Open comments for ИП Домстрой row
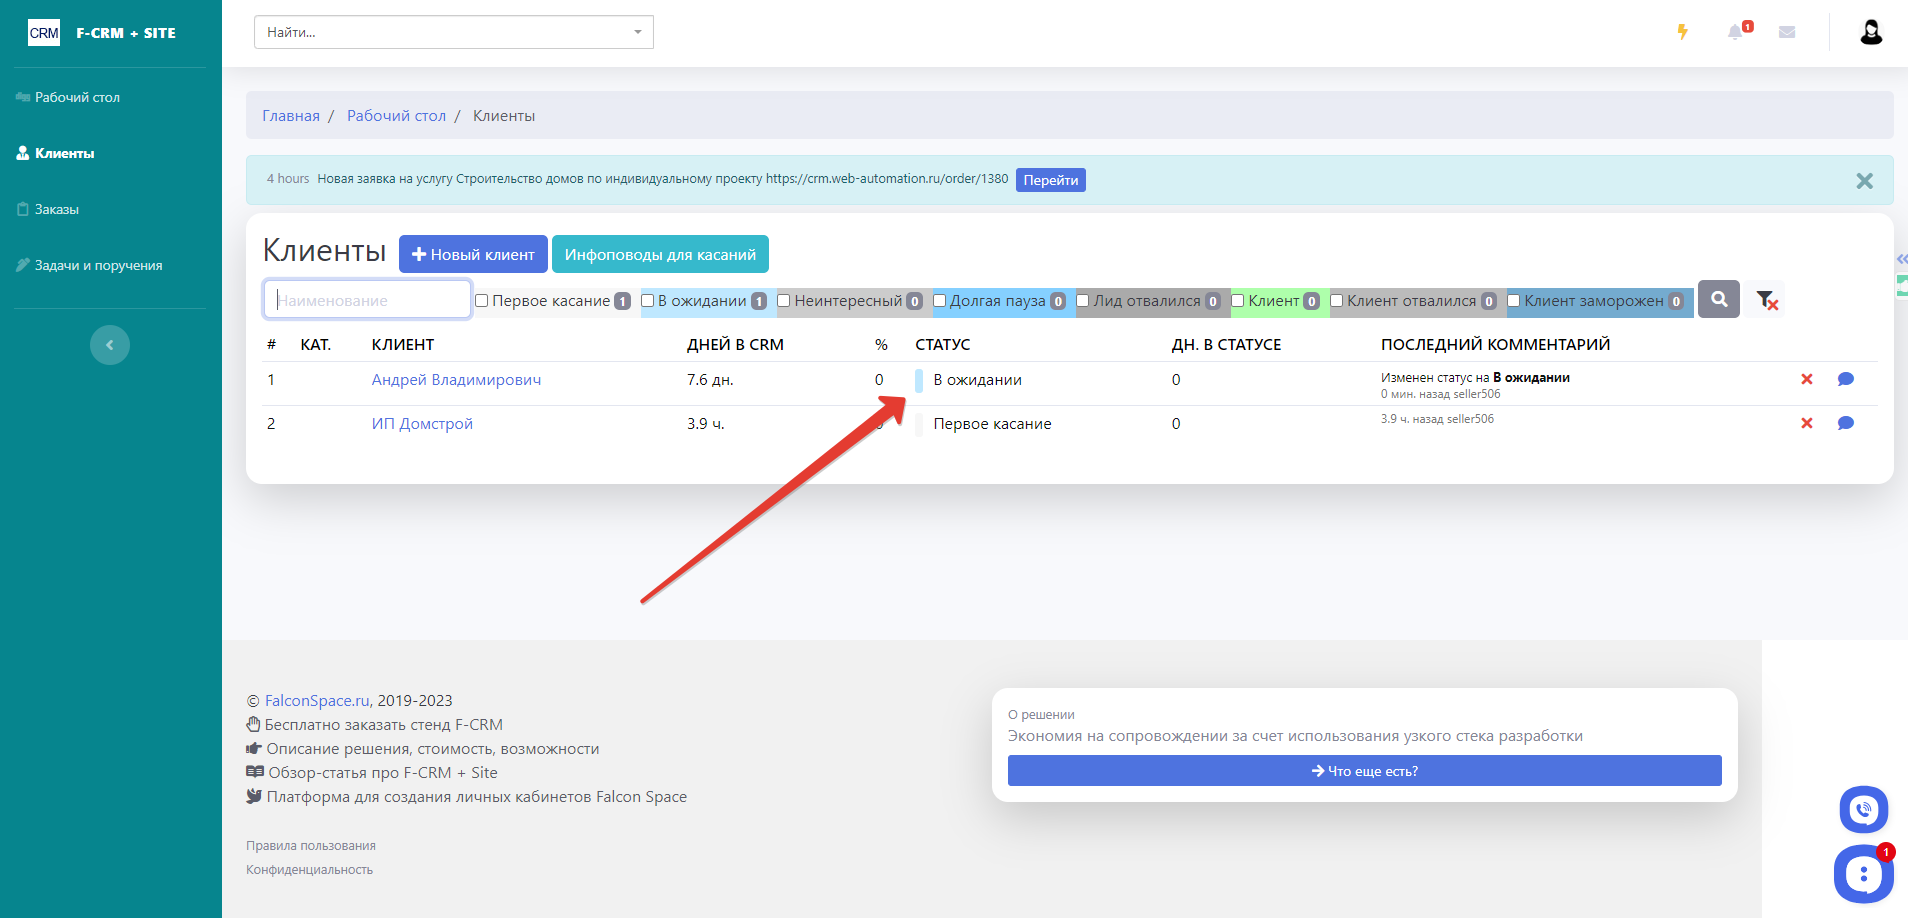Image resolution: width=1908 pixels, height=918 pixels. [x=1845, y=423]
